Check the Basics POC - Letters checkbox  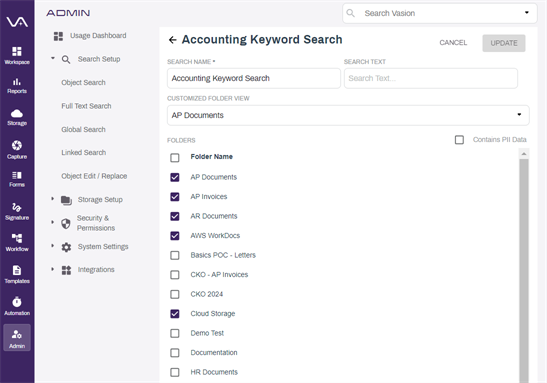point(175,255)
